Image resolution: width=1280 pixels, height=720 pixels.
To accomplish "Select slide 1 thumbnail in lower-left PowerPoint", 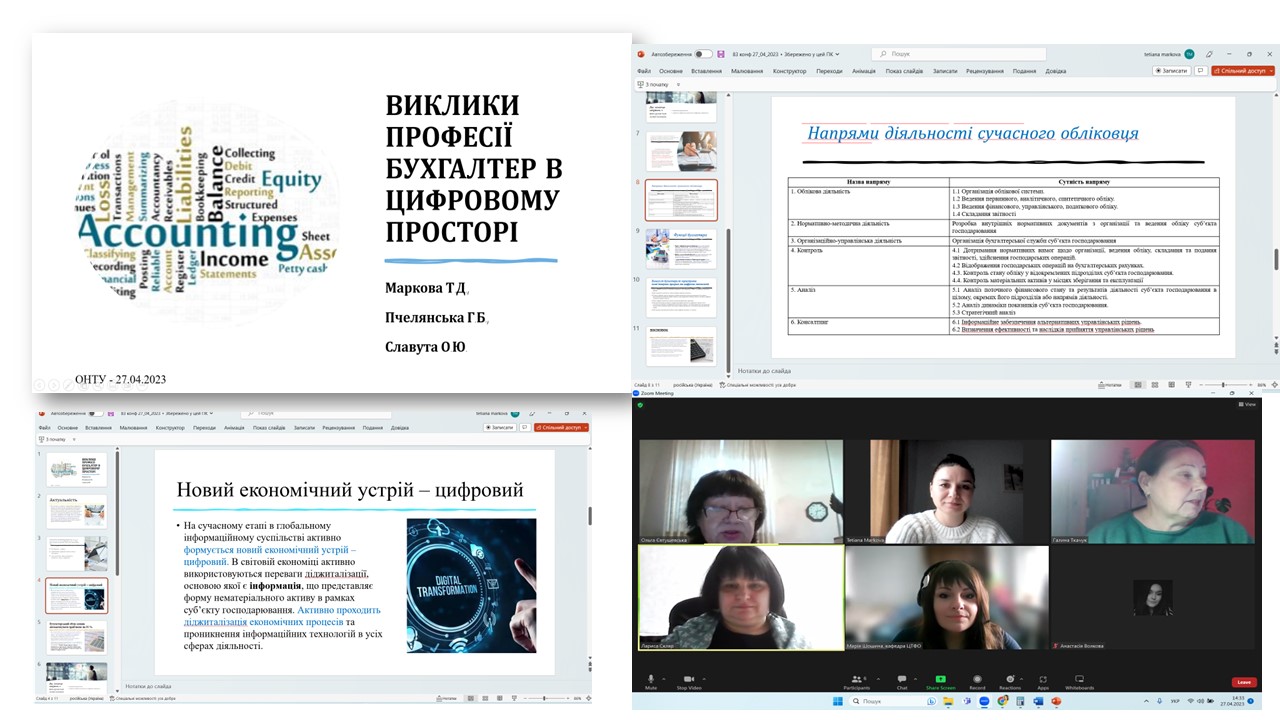I will coord(77,469).
